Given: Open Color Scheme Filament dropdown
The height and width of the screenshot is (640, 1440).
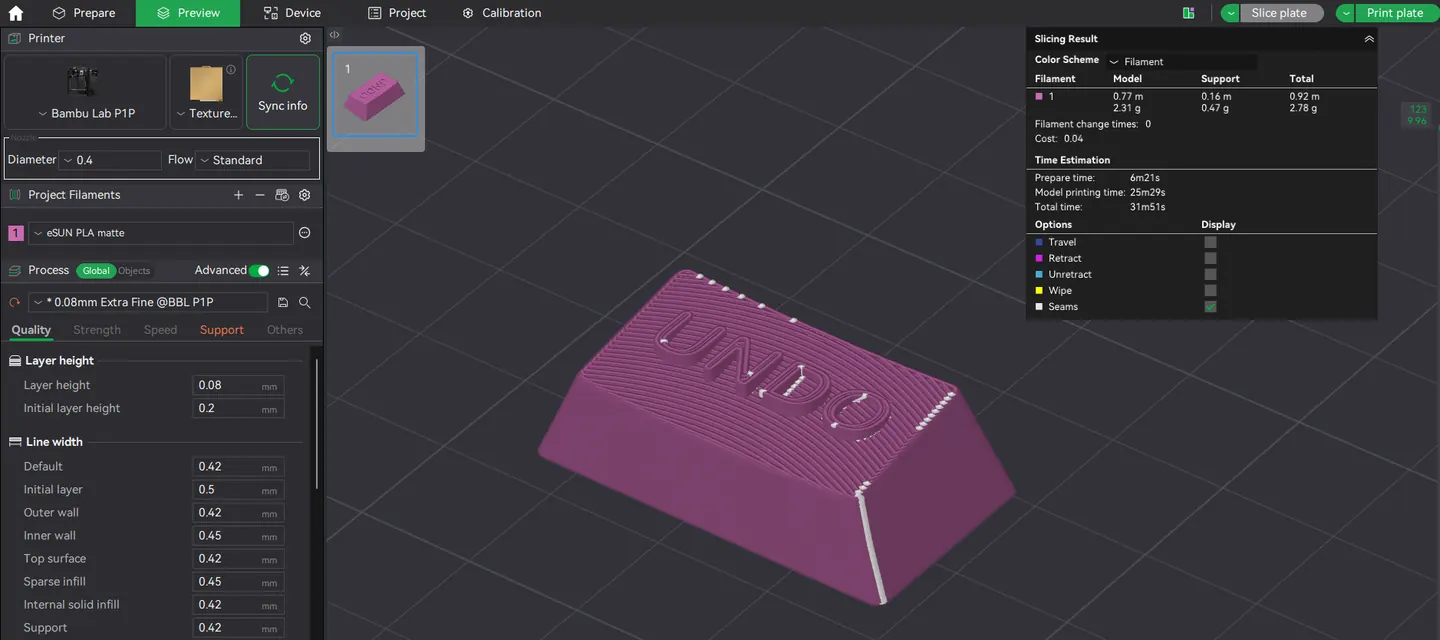Looking at the screenshot, I should click(1182, 61).
